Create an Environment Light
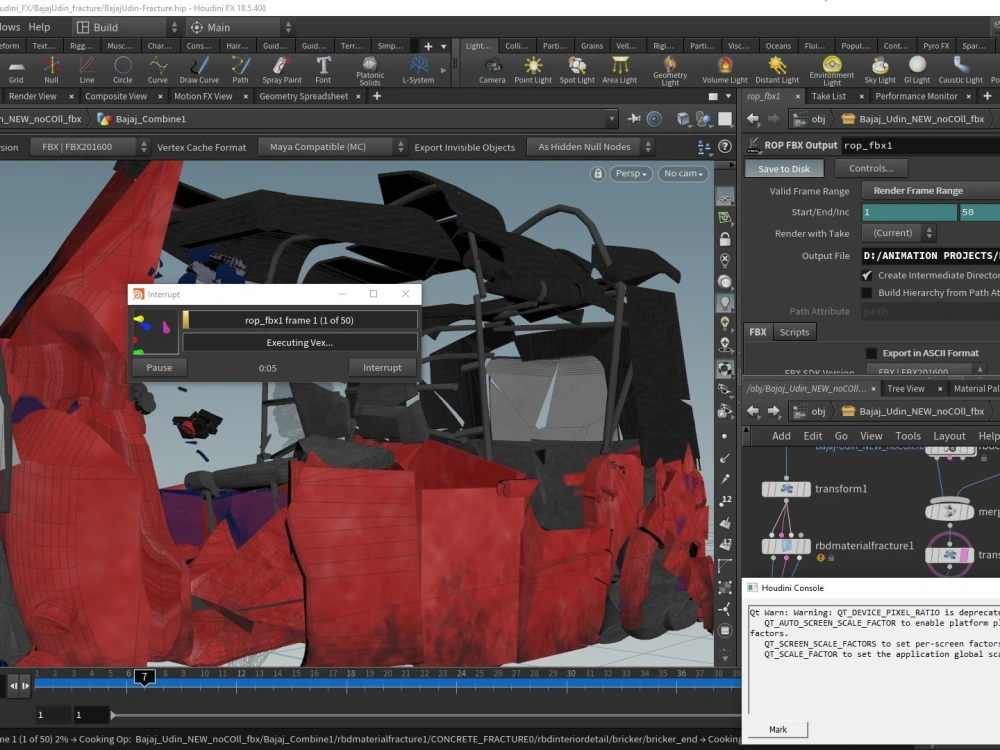This screenshot has height=750, width=1000. click(x=832, y=69)
